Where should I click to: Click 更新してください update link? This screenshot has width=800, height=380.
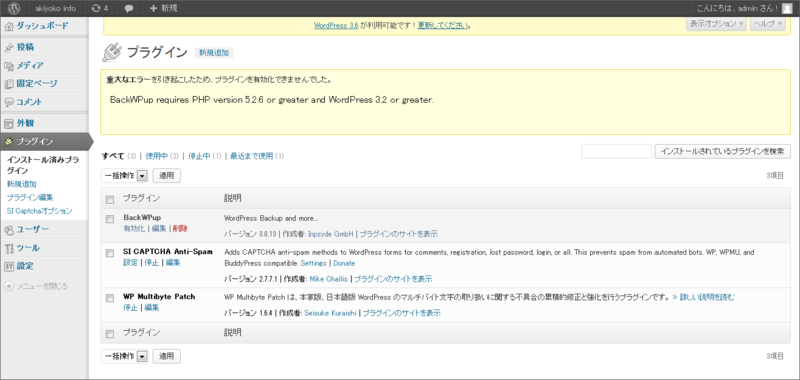click(x=443, y=25)
